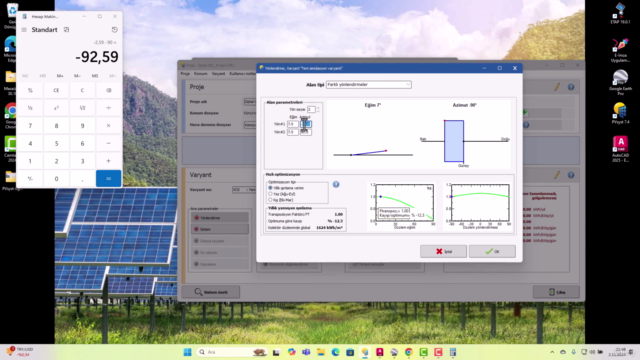Show hidden system tray icons chevron

552,352
